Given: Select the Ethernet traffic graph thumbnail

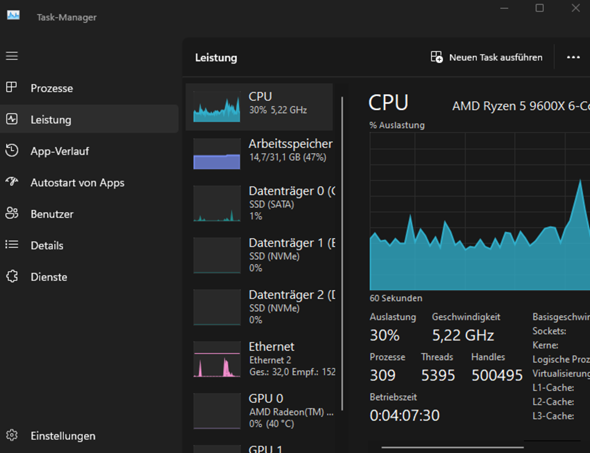Looking at the screenshot, I should point(217,359).
